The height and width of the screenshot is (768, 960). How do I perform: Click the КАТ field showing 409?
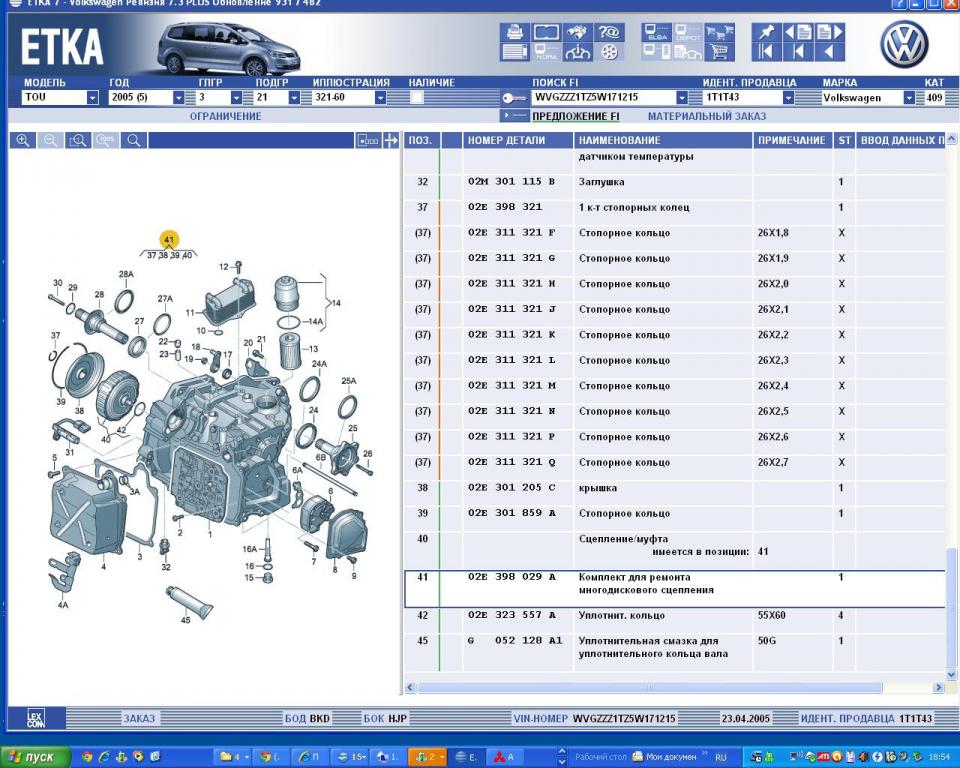pos(934,97)
